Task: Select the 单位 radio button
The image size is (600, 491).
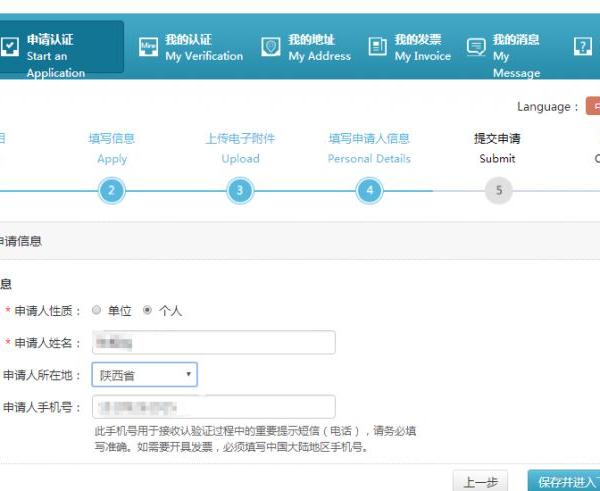Action: pos(97,310)
